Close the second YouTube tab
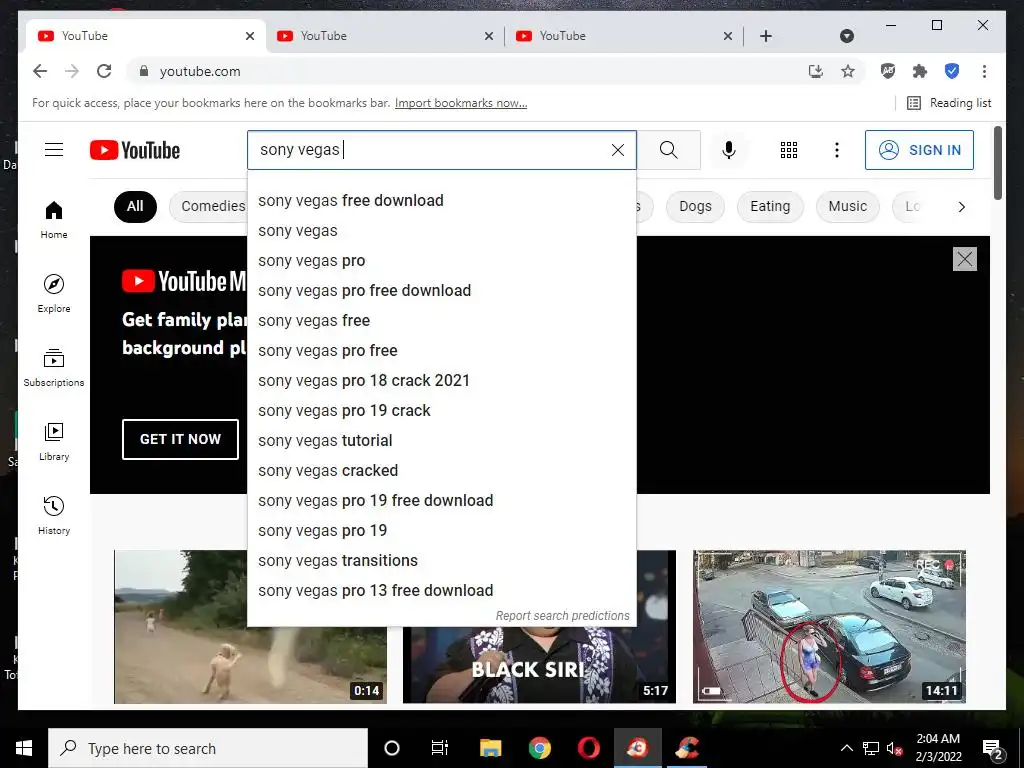Image resolution: width=1024 pixels, height=768 pixels. [x=489, y=36]
